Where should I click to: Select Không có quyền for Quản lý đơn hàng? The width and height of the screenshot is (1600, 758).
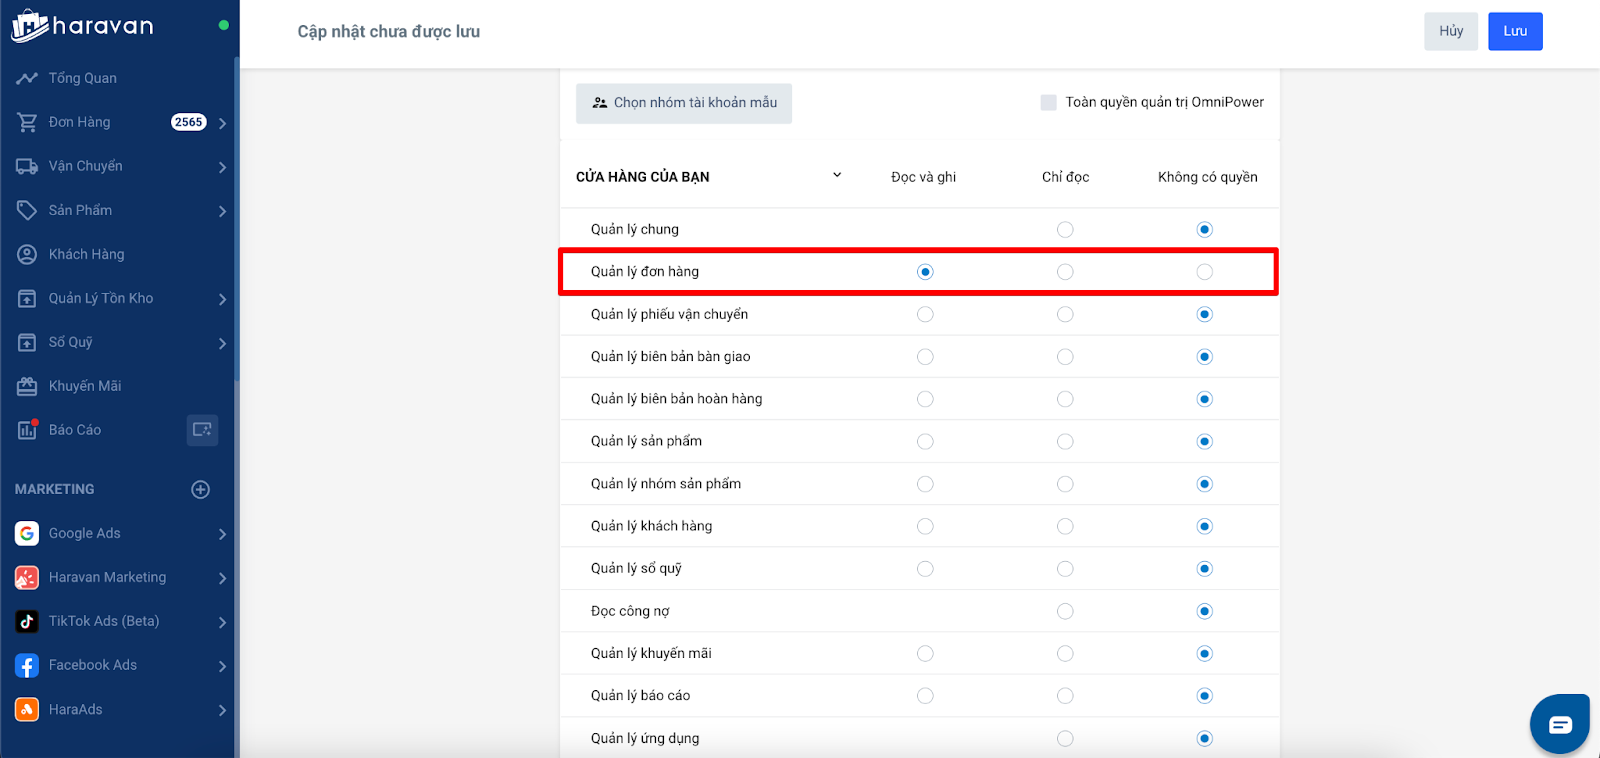[x=1204, y=272]
